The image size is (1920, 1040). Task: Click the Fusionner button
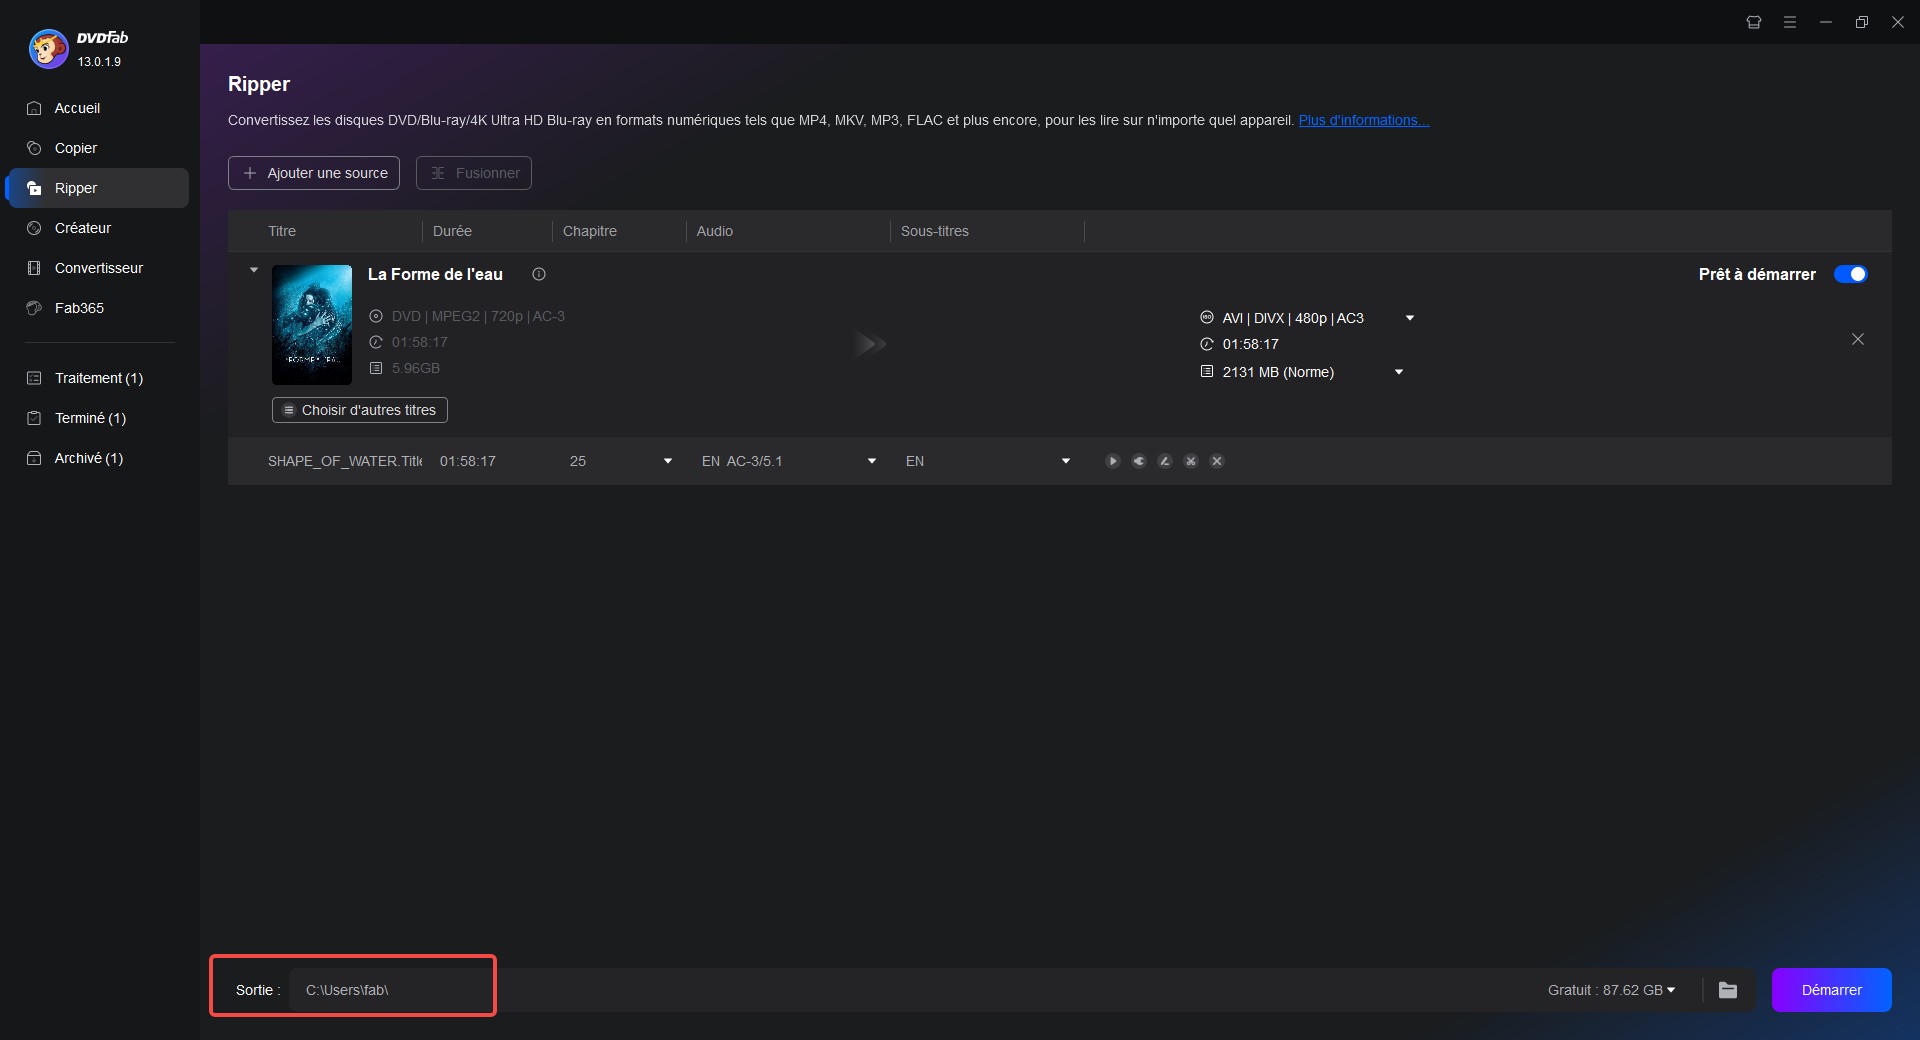point(474,173)
